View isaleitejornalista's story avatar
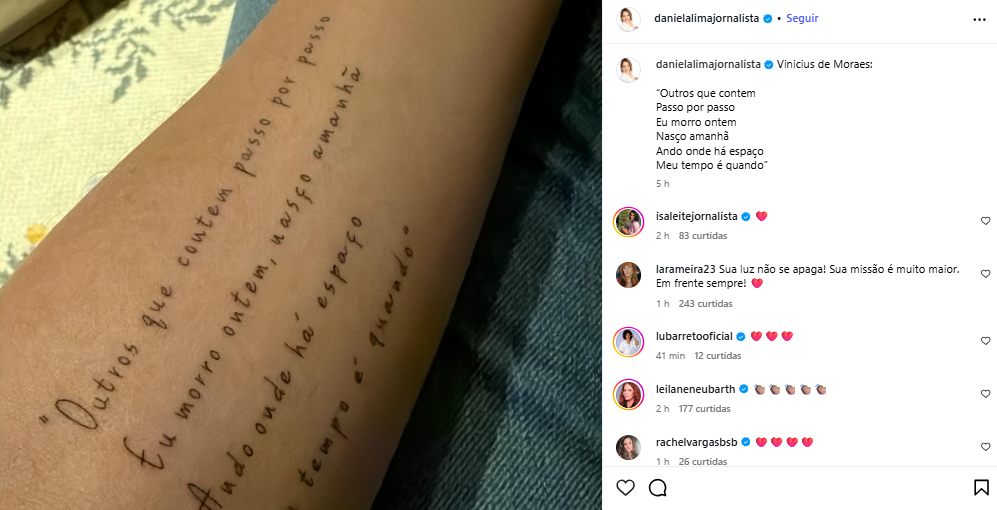This screenshot has width=997, height=510. click(628, 222)
